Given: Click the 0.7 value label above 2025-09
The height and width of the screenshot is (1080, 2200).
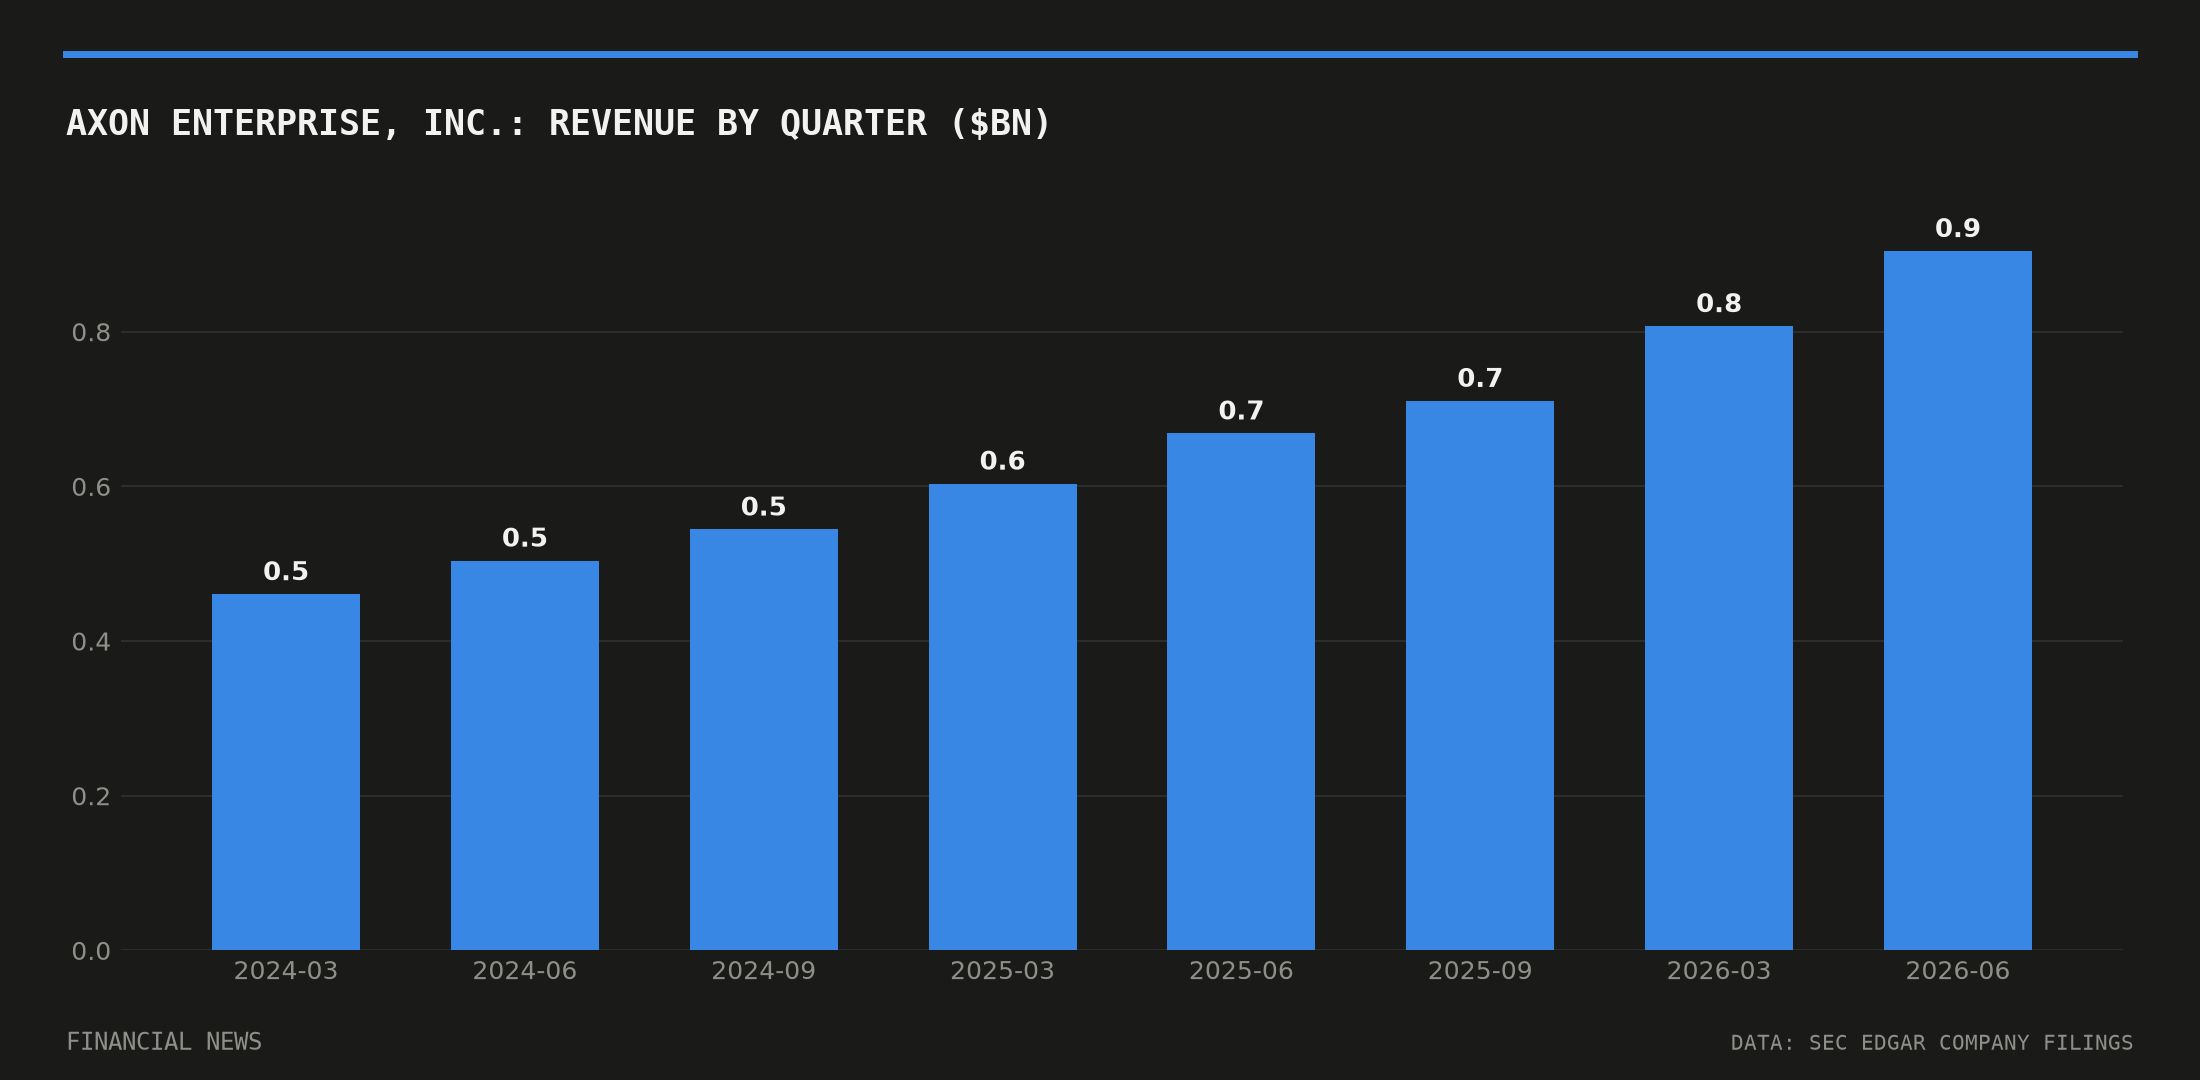Looking at the screenshot, I should coord(1480,378).
